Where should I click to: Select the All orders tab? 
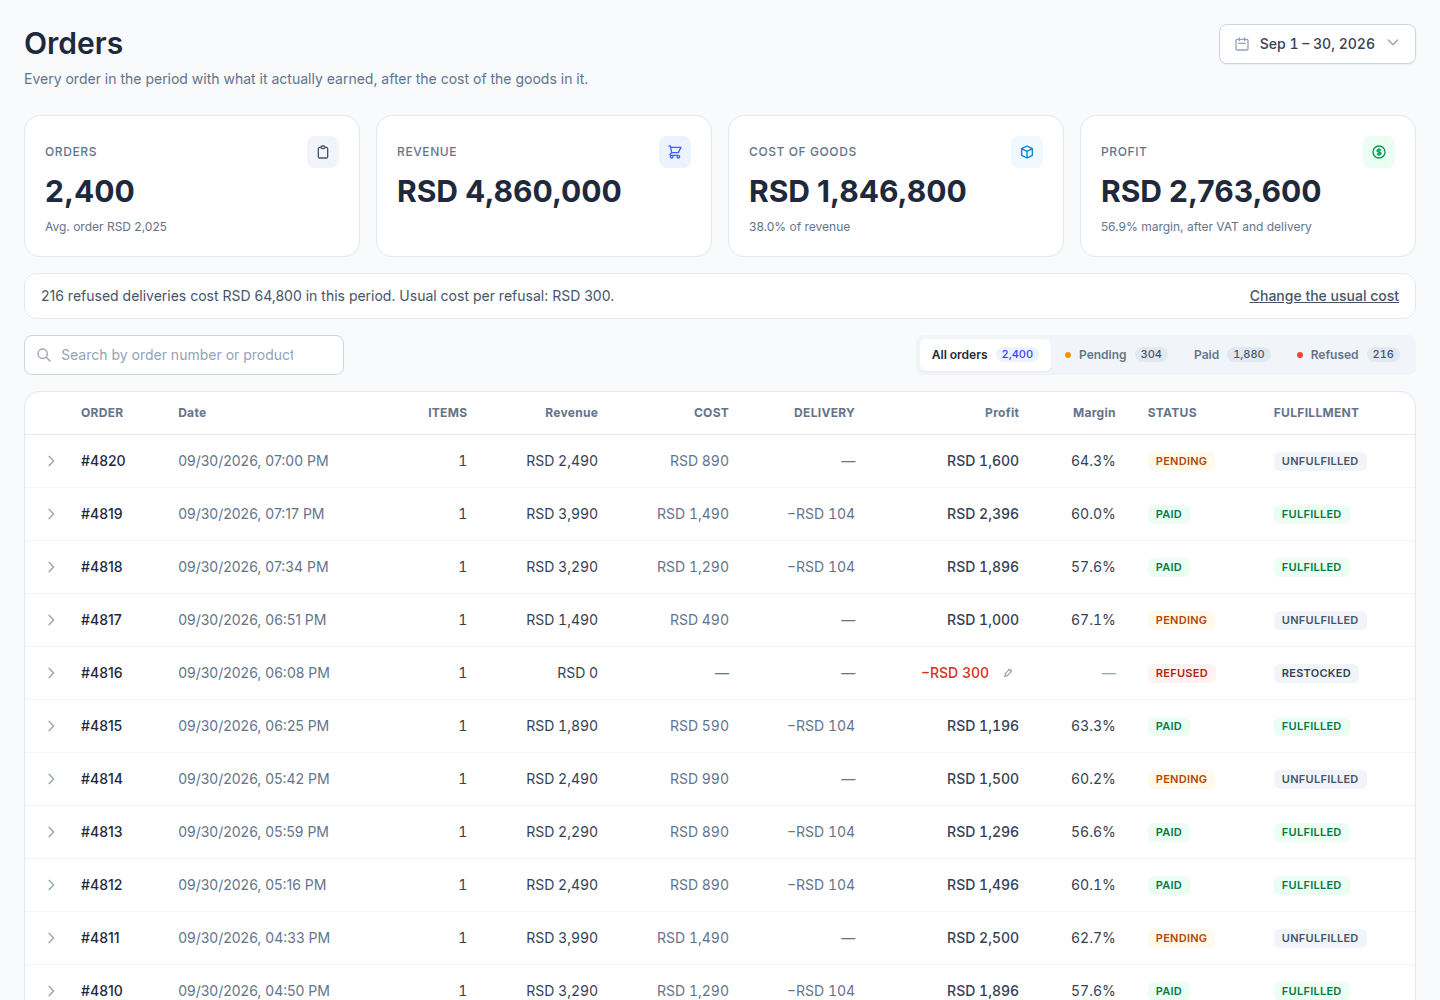point(985,355)
